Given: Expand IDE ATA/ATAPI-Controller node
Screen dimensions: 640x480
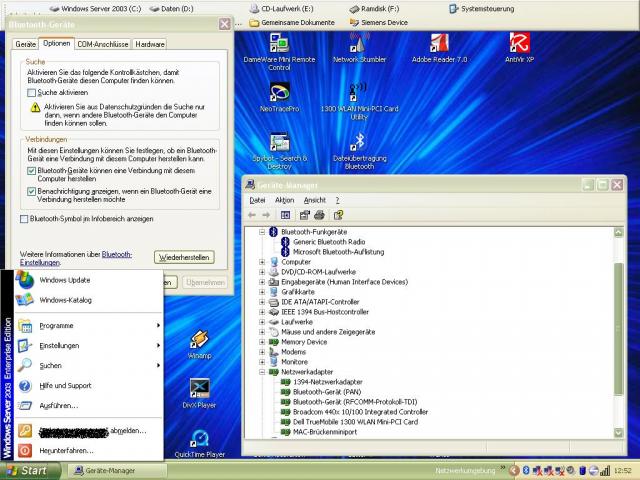Looking at the screenshot, I should (262, 302).
